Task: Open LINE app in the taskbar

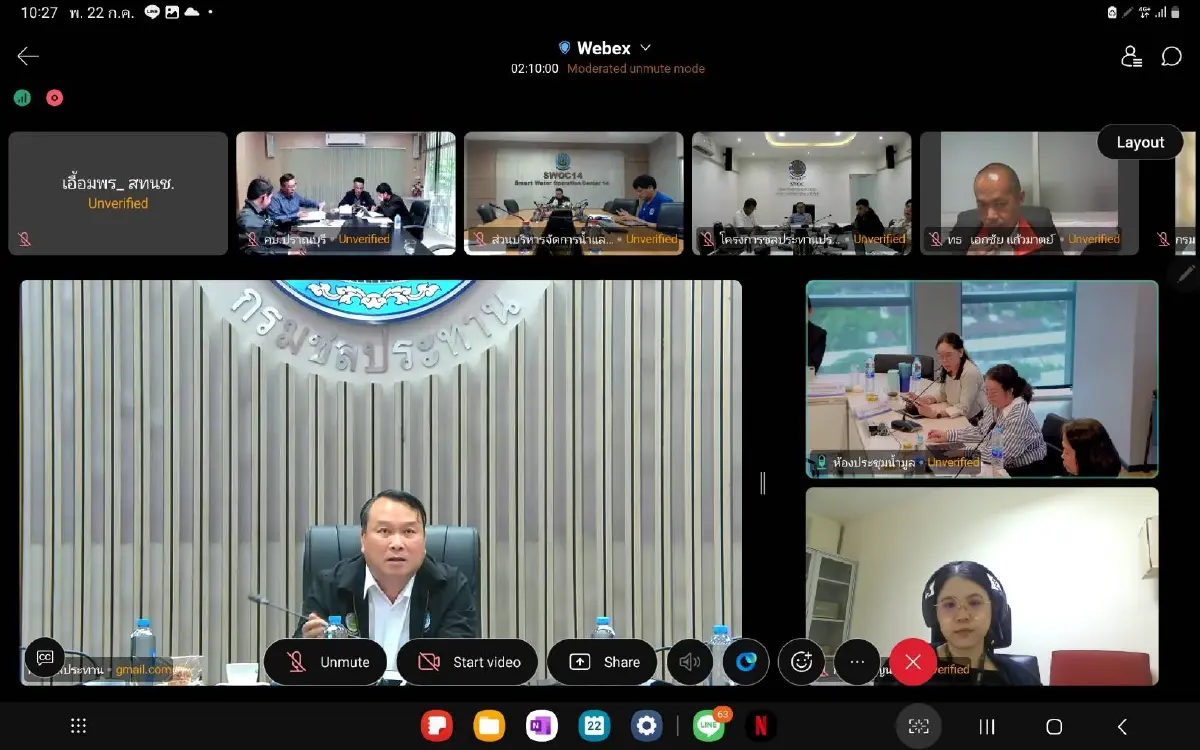Action: pos(709,726)
